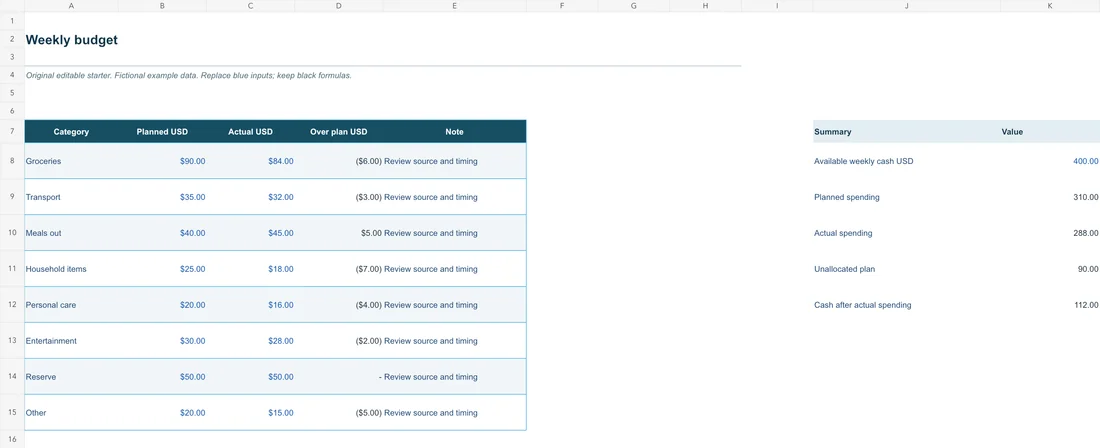
Task: Select Over plan ($7.00) for Household items
Action: (x=340, y=269)
